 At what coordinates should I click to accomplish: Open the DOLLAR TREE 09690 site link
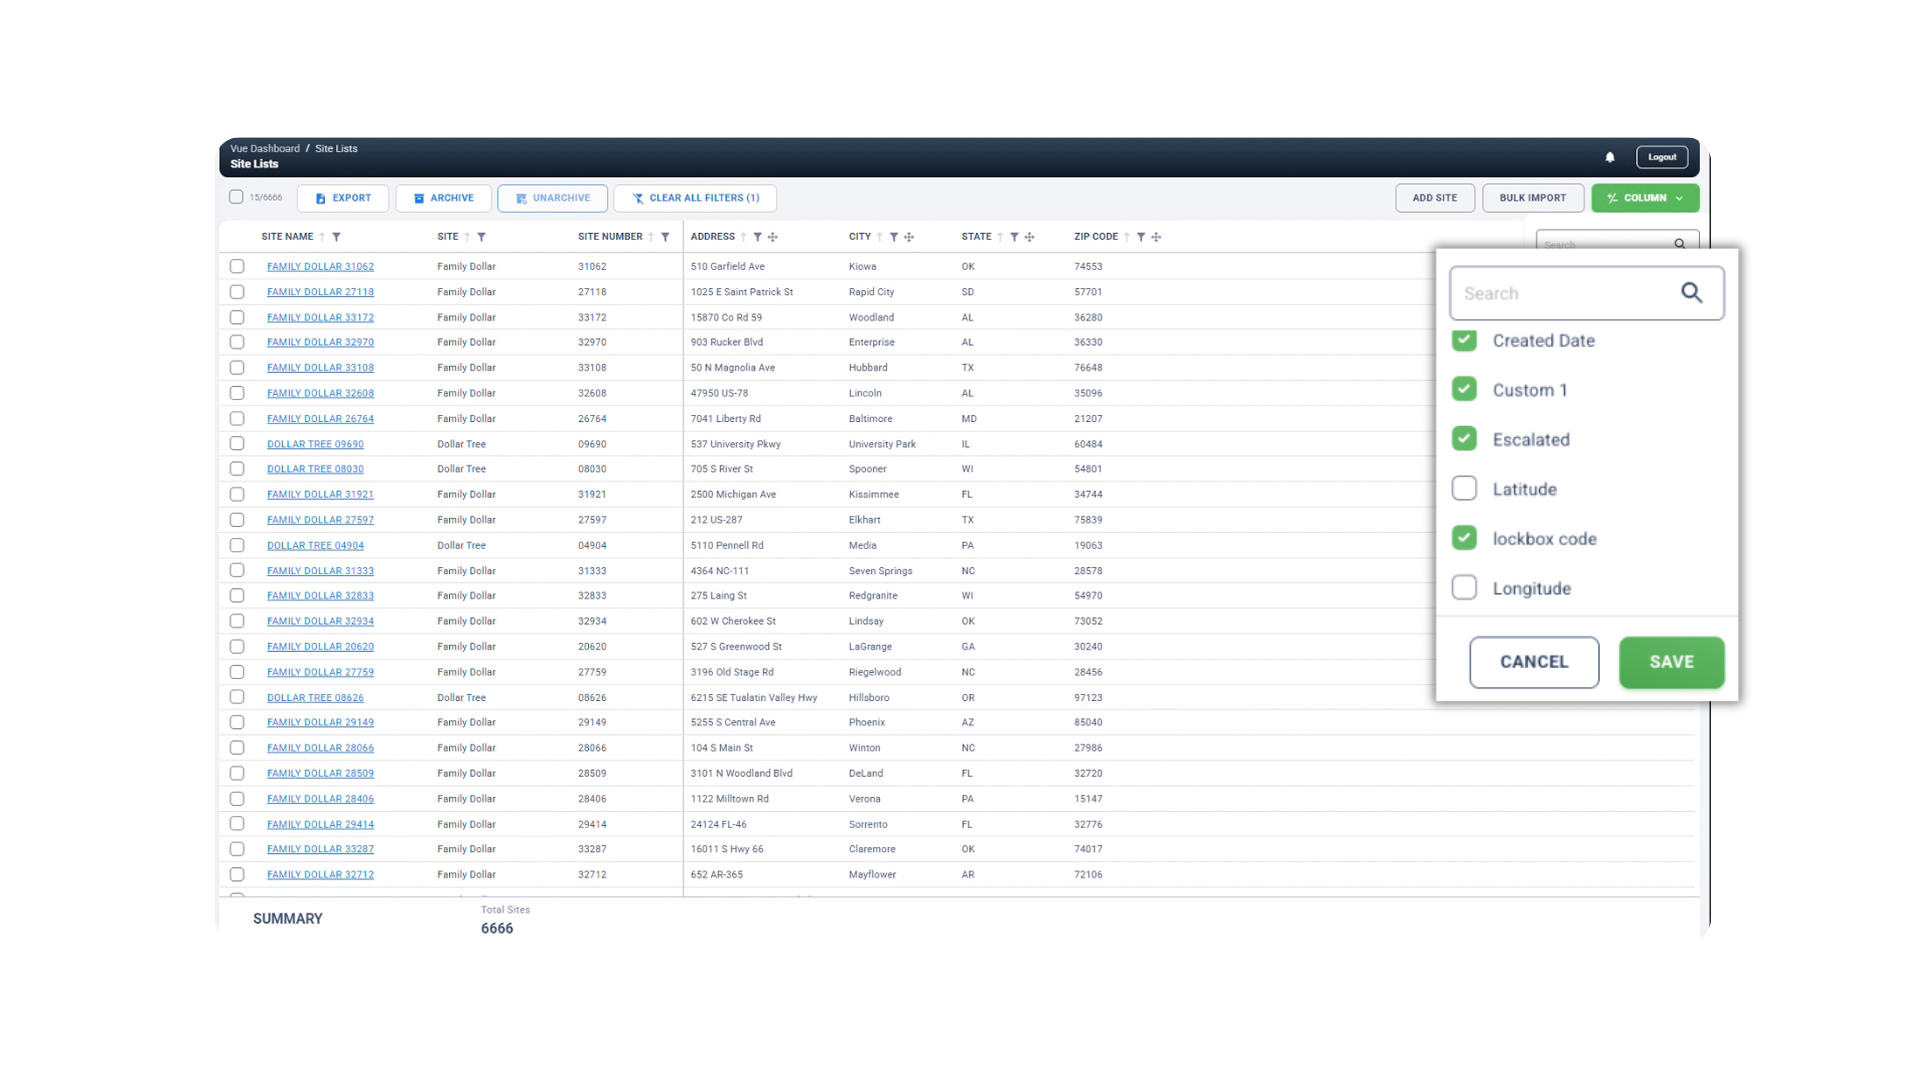[x=315, y=444]
